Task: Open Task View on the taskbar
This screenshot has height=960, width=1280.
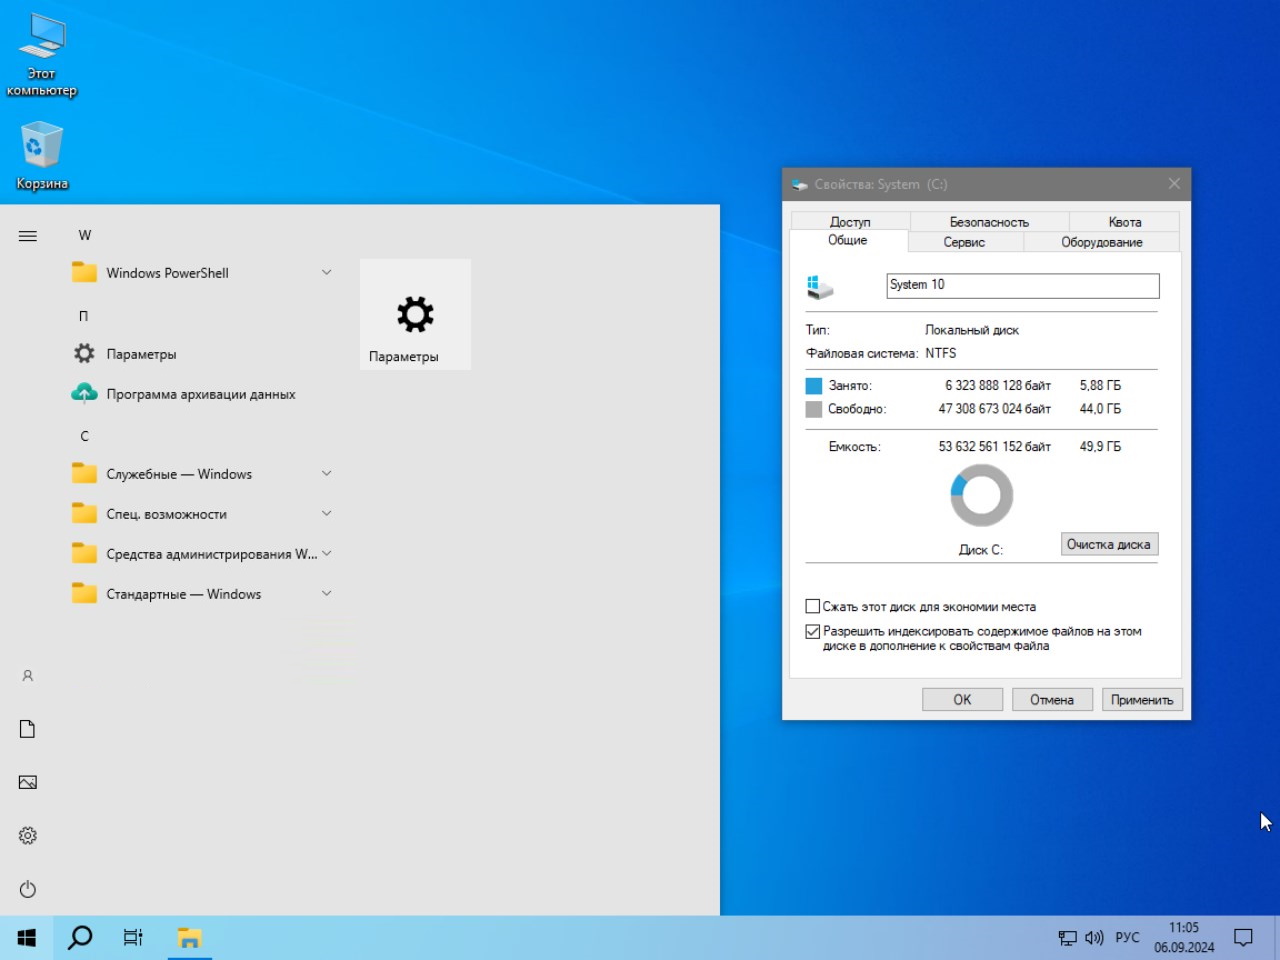Action: point(133,937)
